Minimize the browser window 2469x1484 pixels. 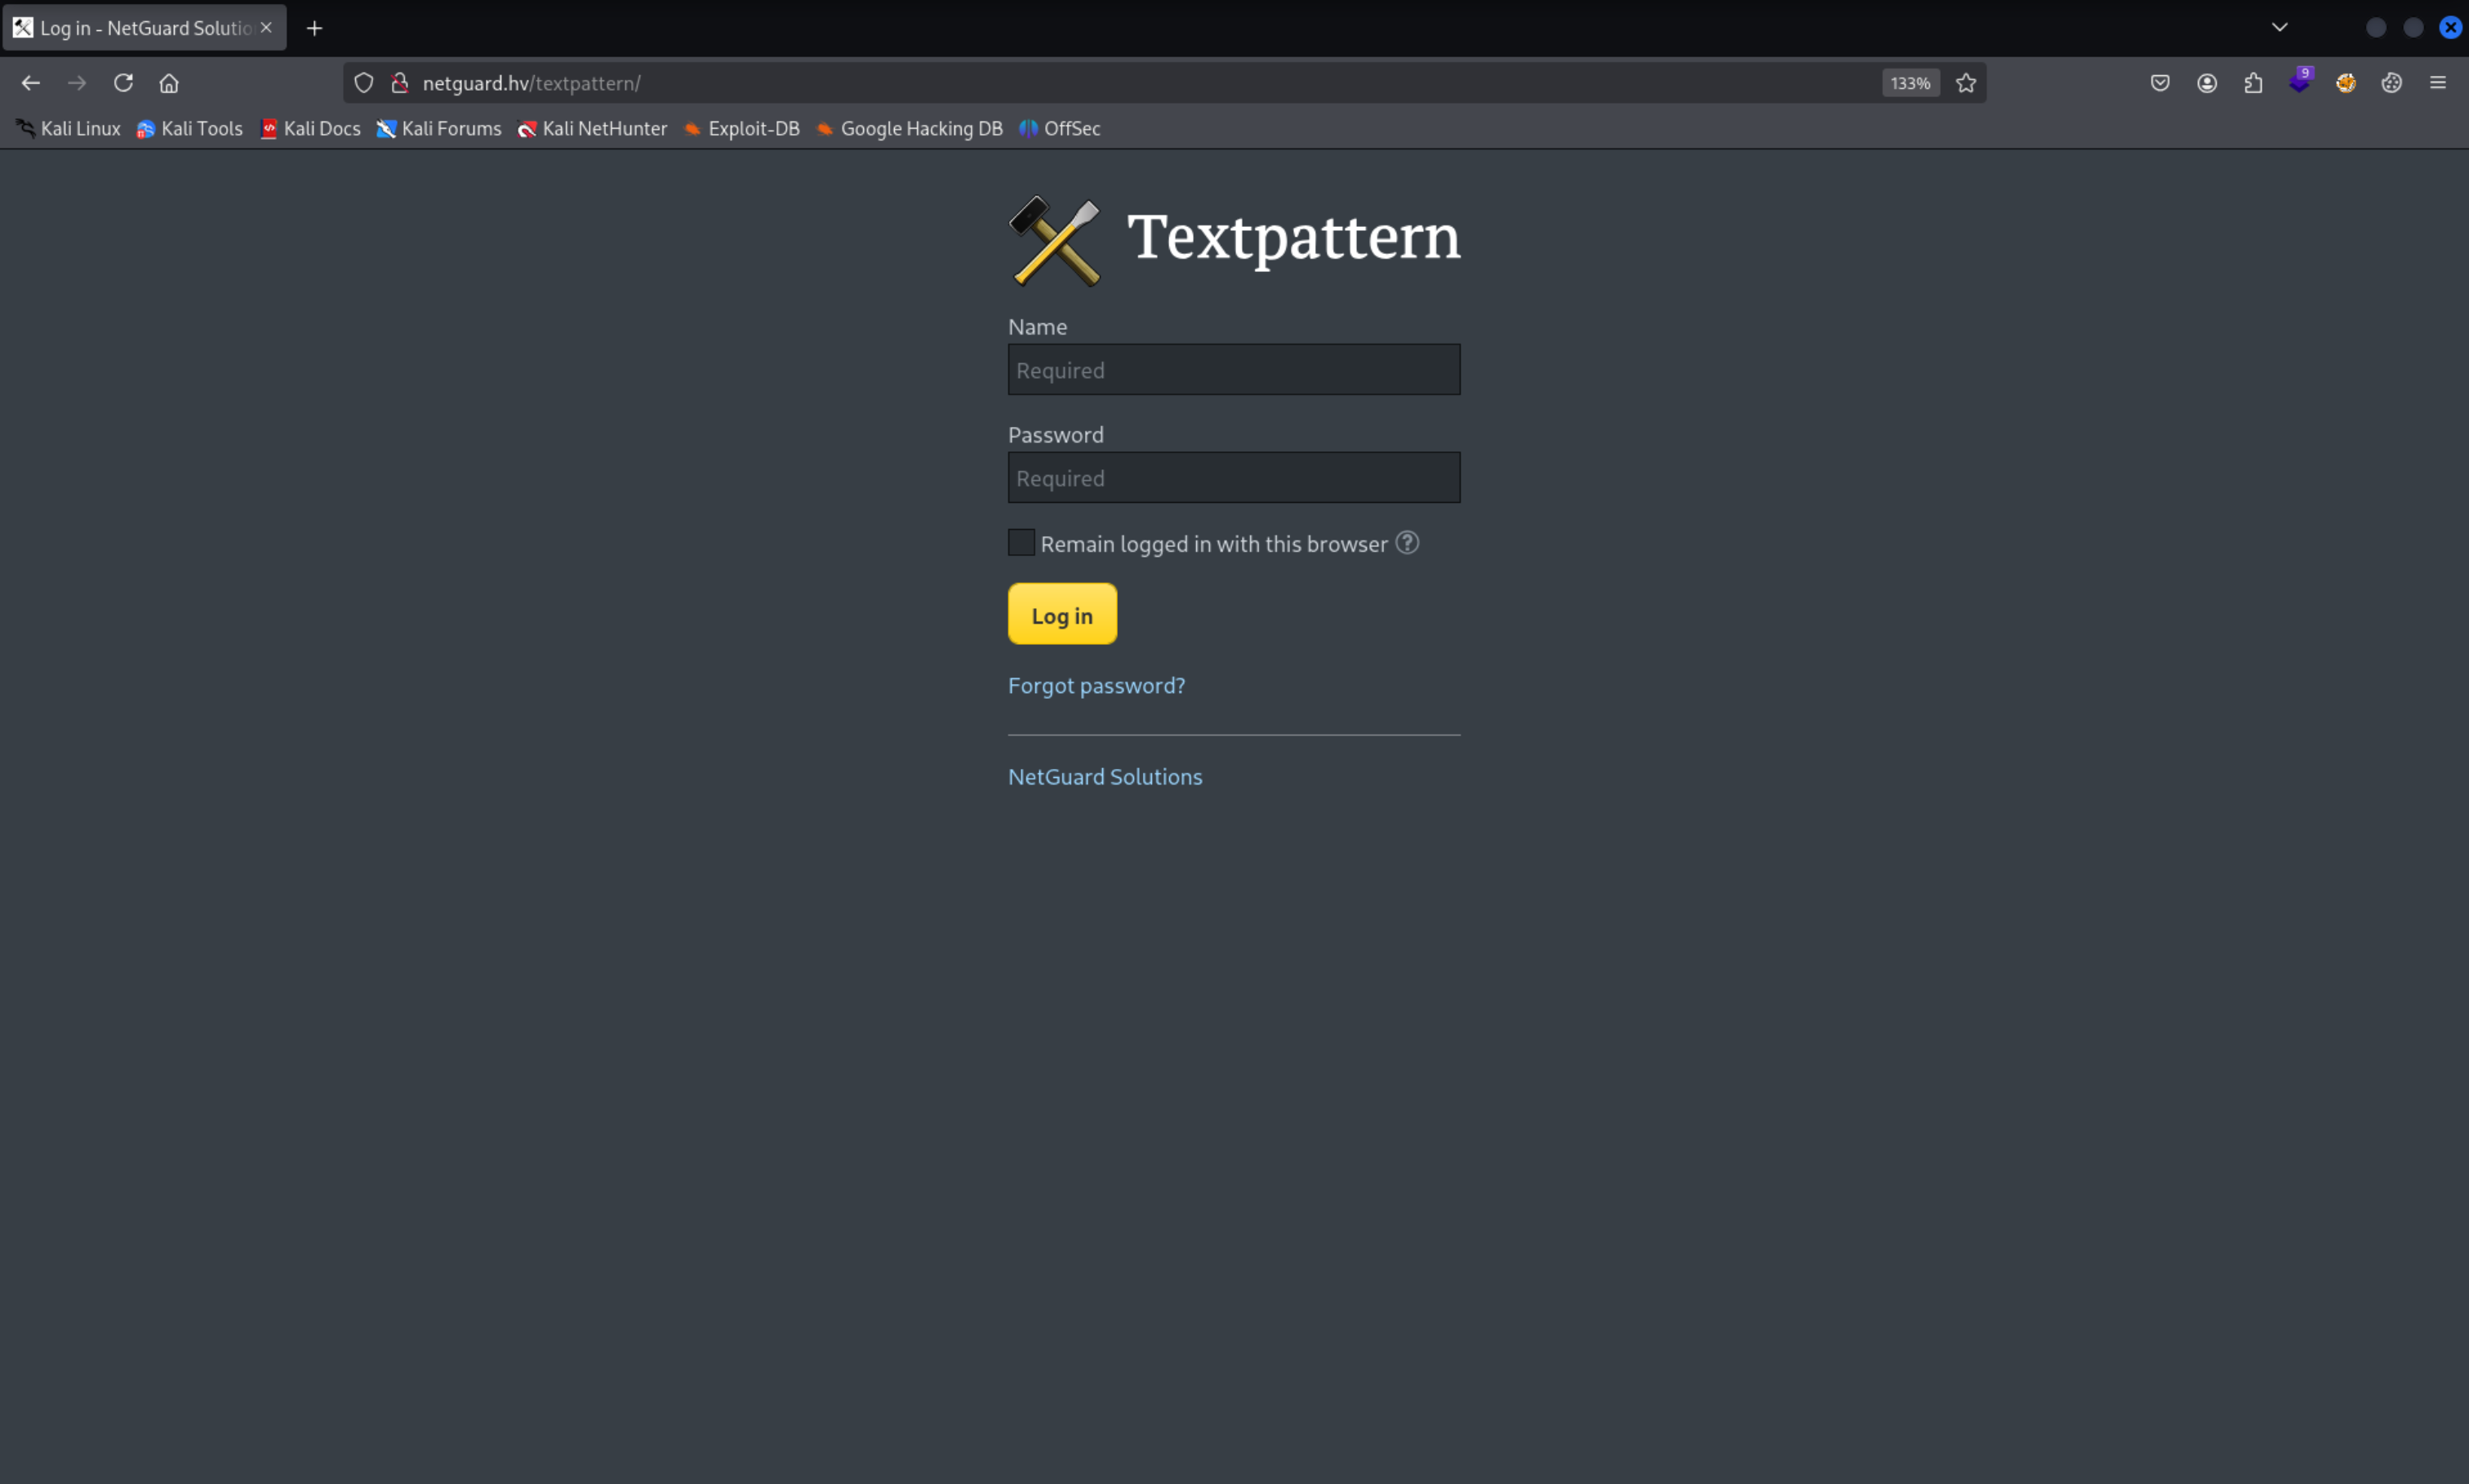[2376, 28]
